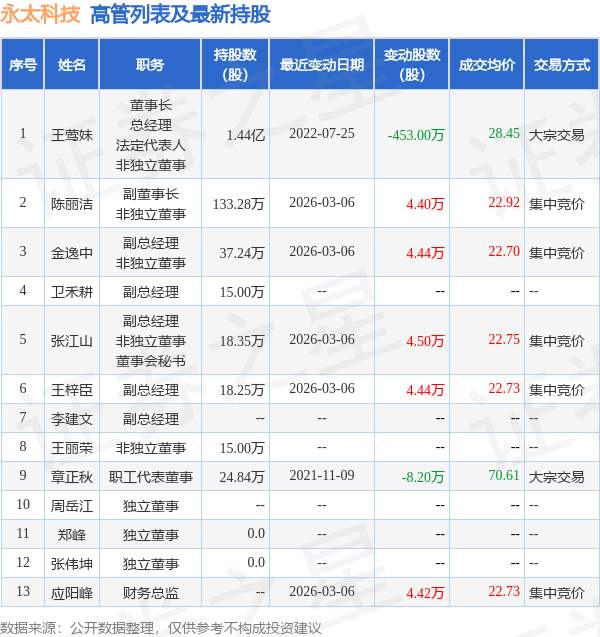600x637 pixels.
Task: Click the 法定代表人 position text
Action: point(150,145)
